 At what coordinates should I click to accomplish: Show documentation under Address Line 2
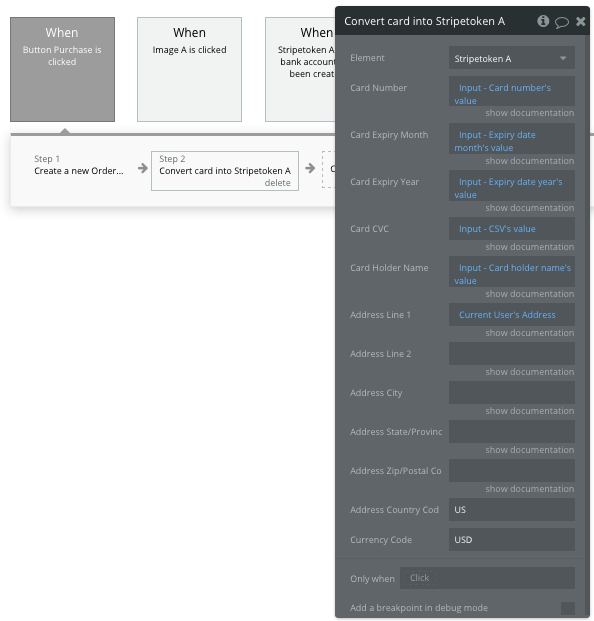tap(529, 372)
